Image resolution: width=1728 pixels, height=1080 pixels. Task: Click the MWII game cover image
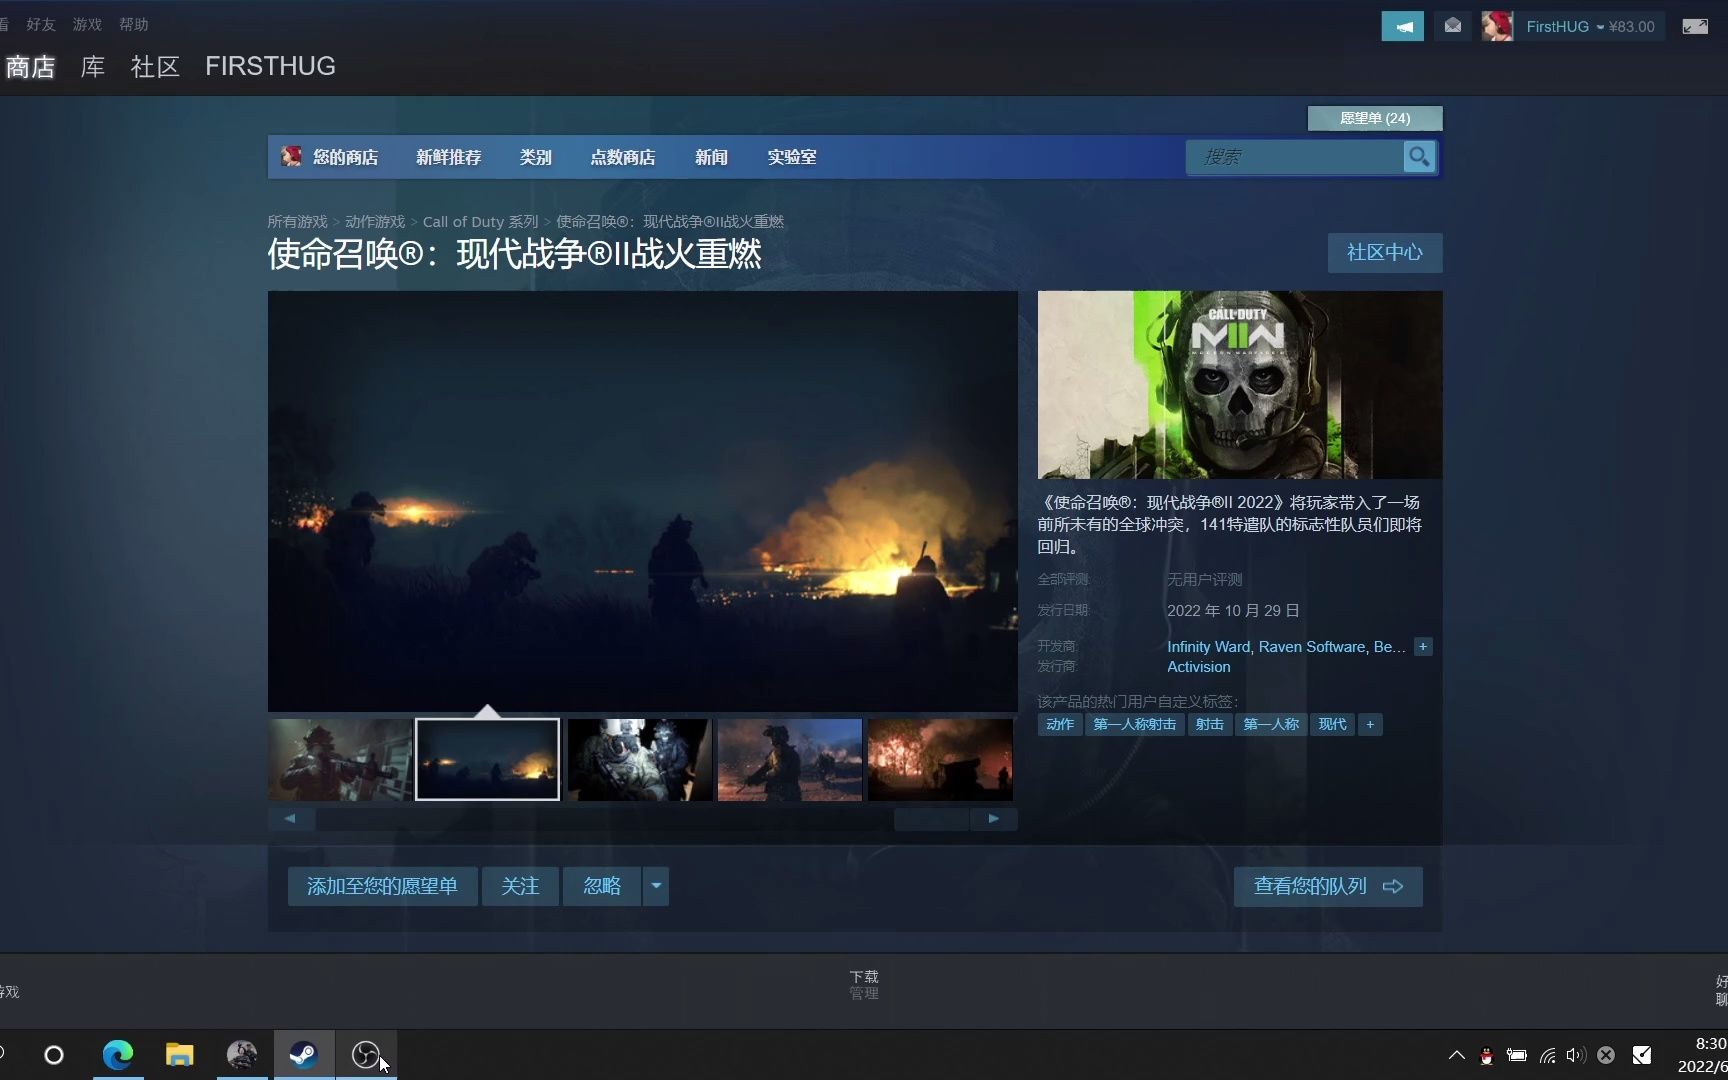coord(1240,385)
